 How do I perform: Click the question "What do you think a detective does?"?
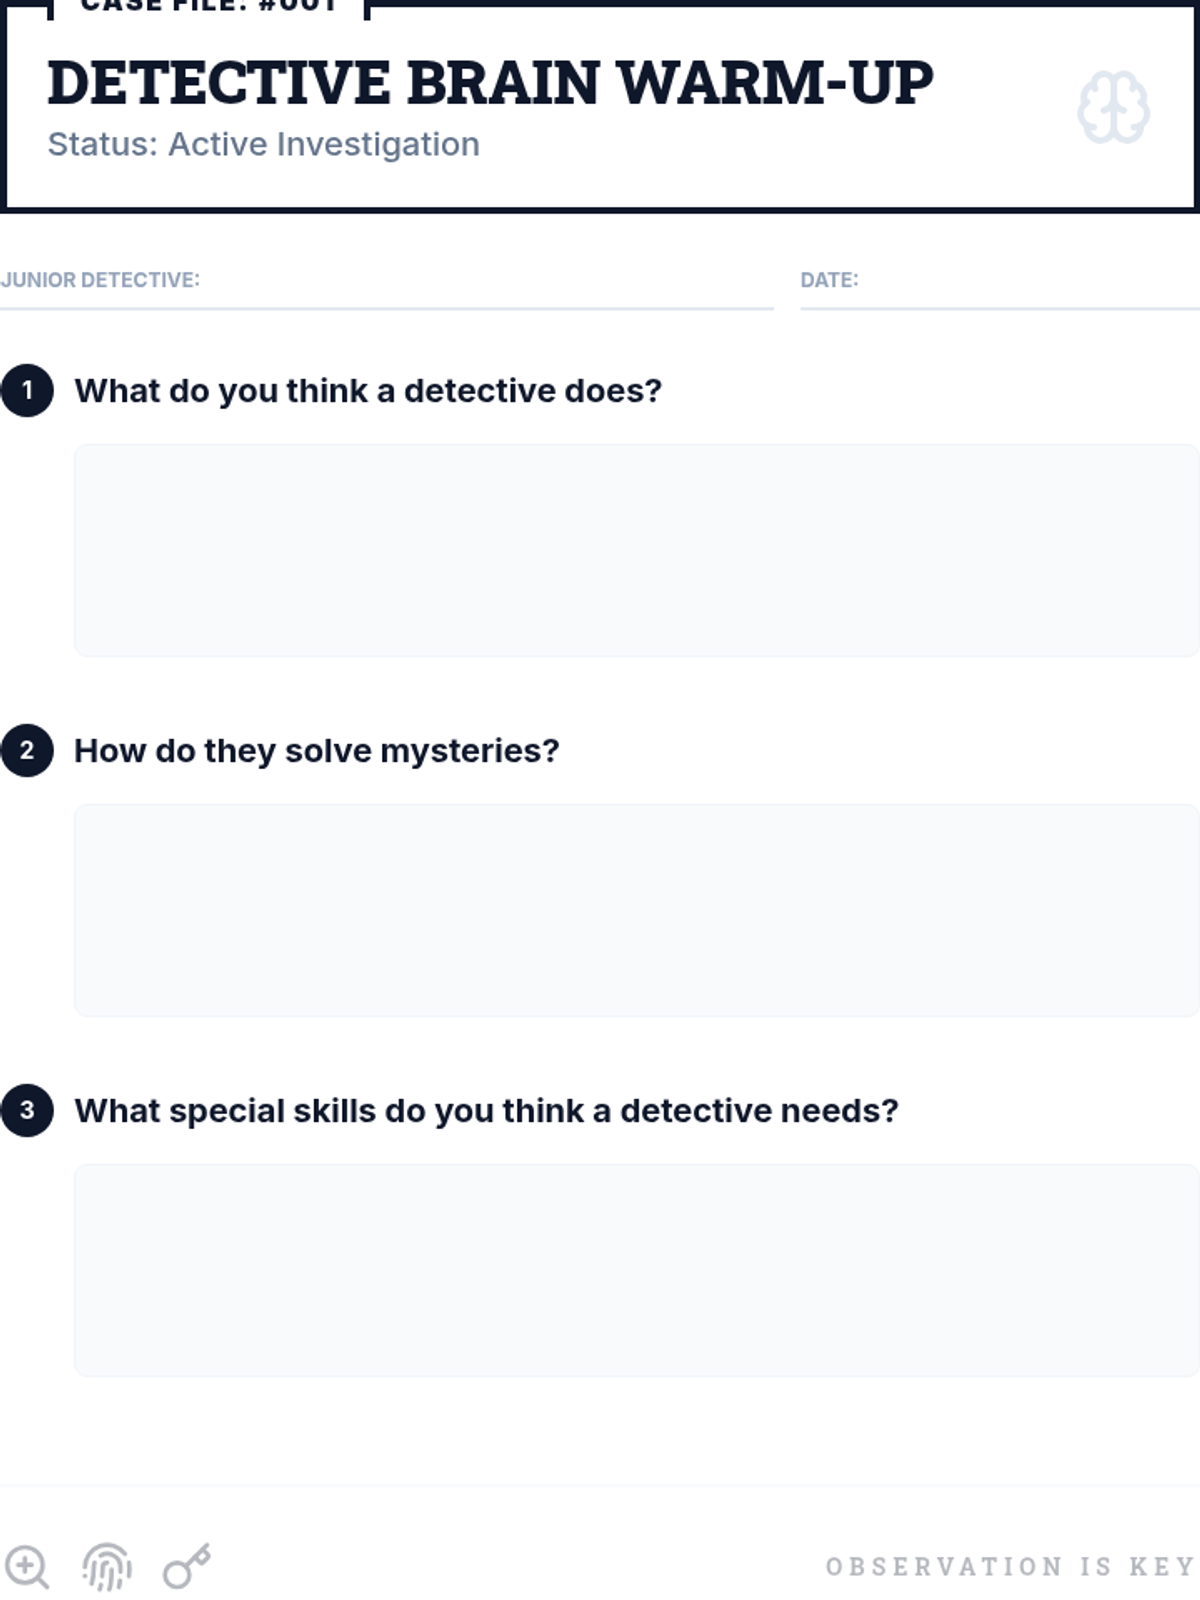[x=368, y=390]
